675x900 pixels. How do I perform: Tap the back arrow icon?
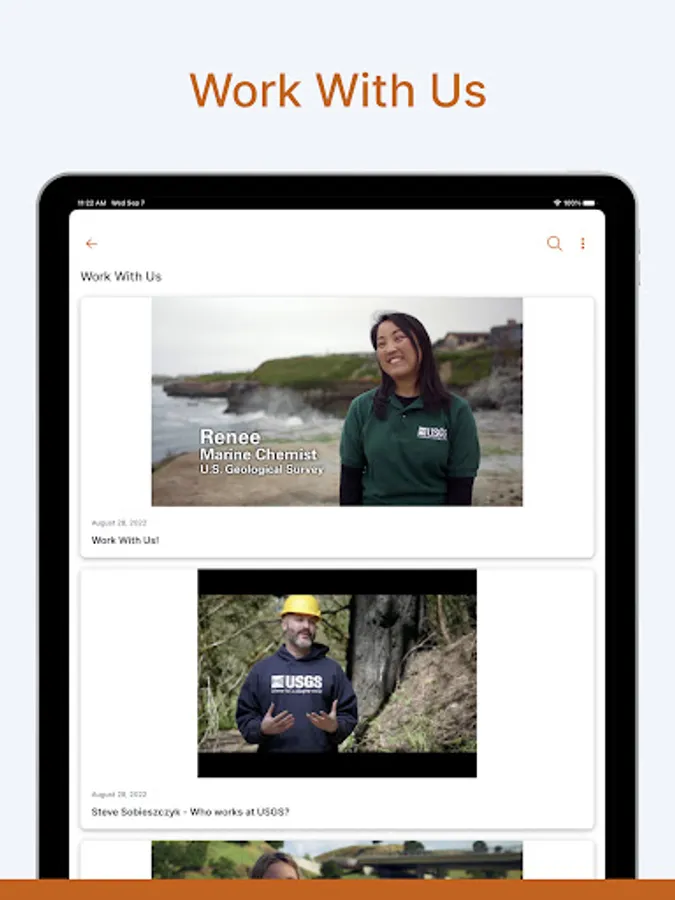(91, 244)
